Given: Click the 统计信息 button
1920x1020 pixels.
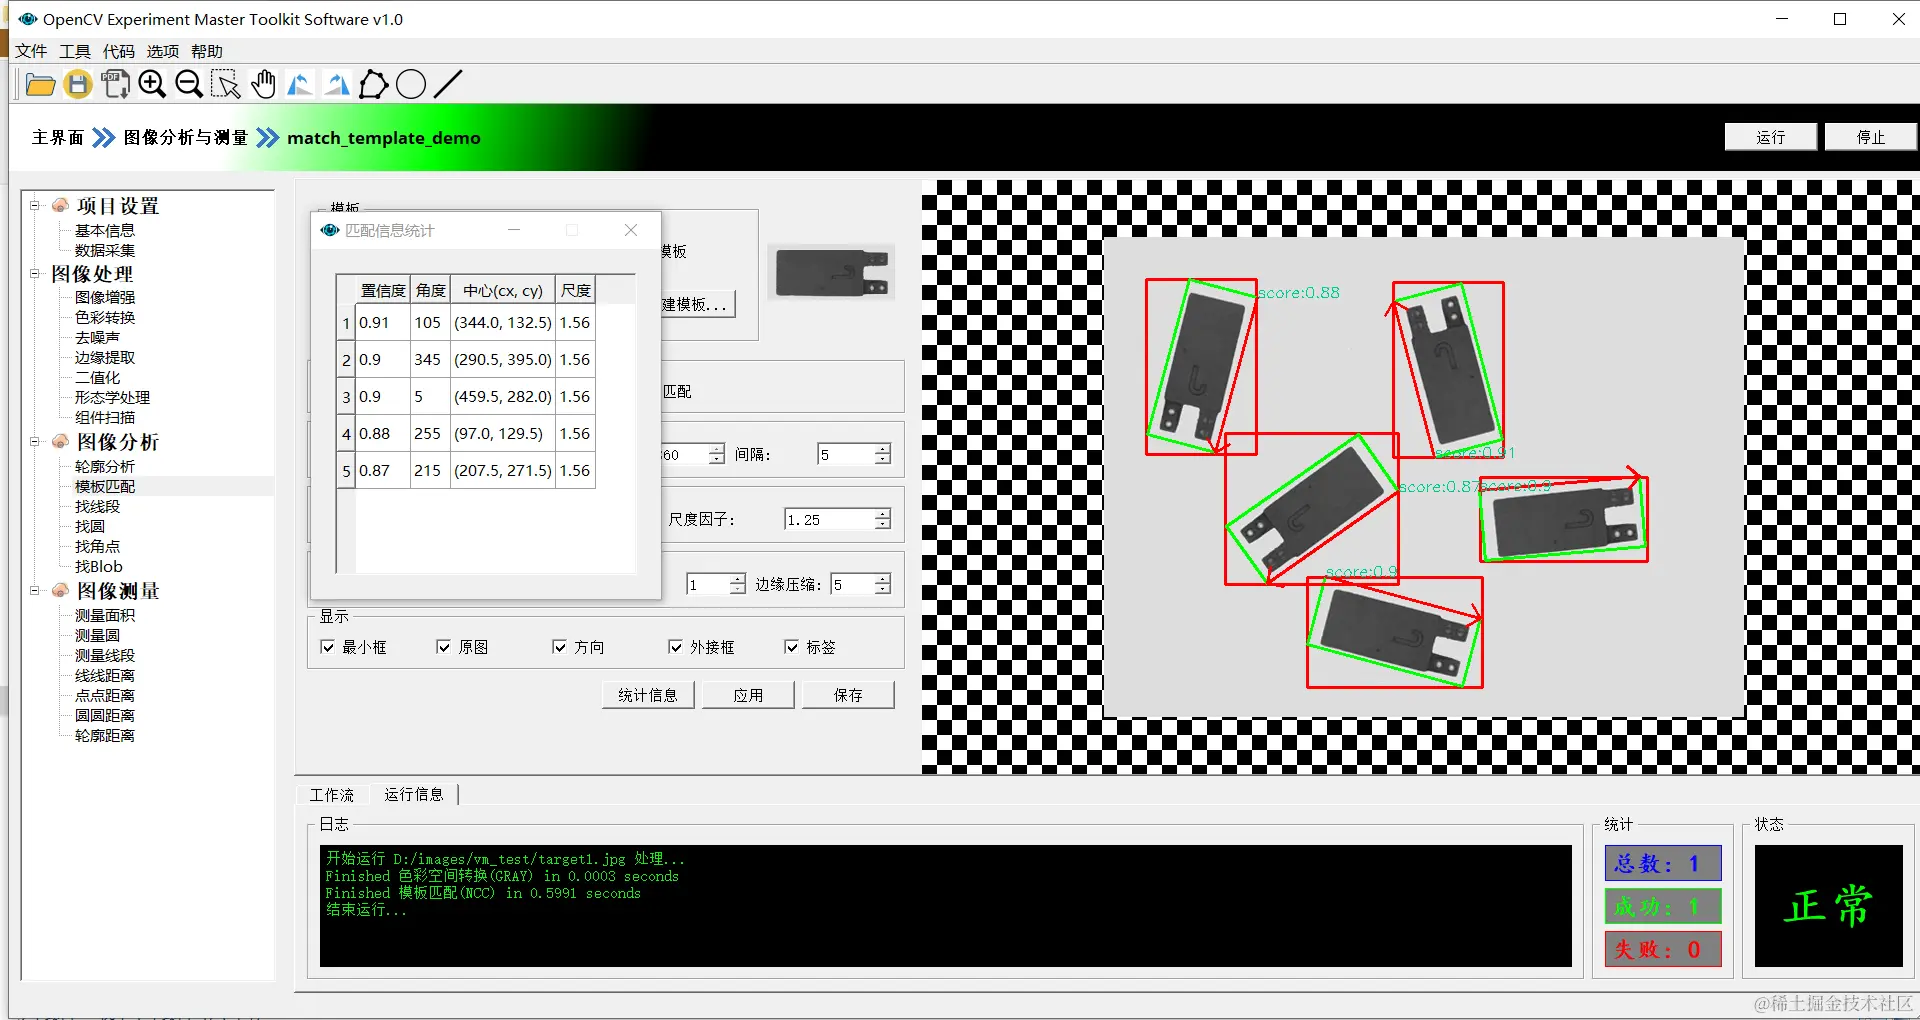Looking at the screenshot, I should 648,695.
